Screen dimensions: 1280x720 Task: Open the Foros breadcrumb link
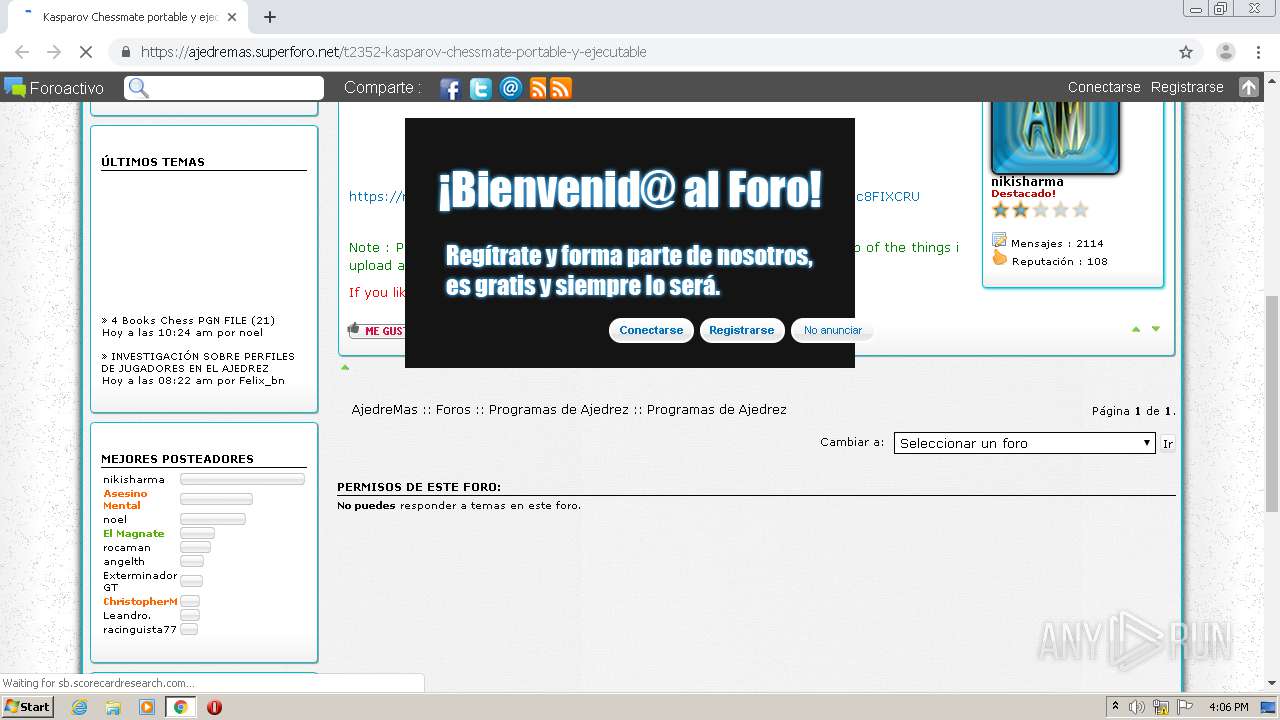(453, 409)
